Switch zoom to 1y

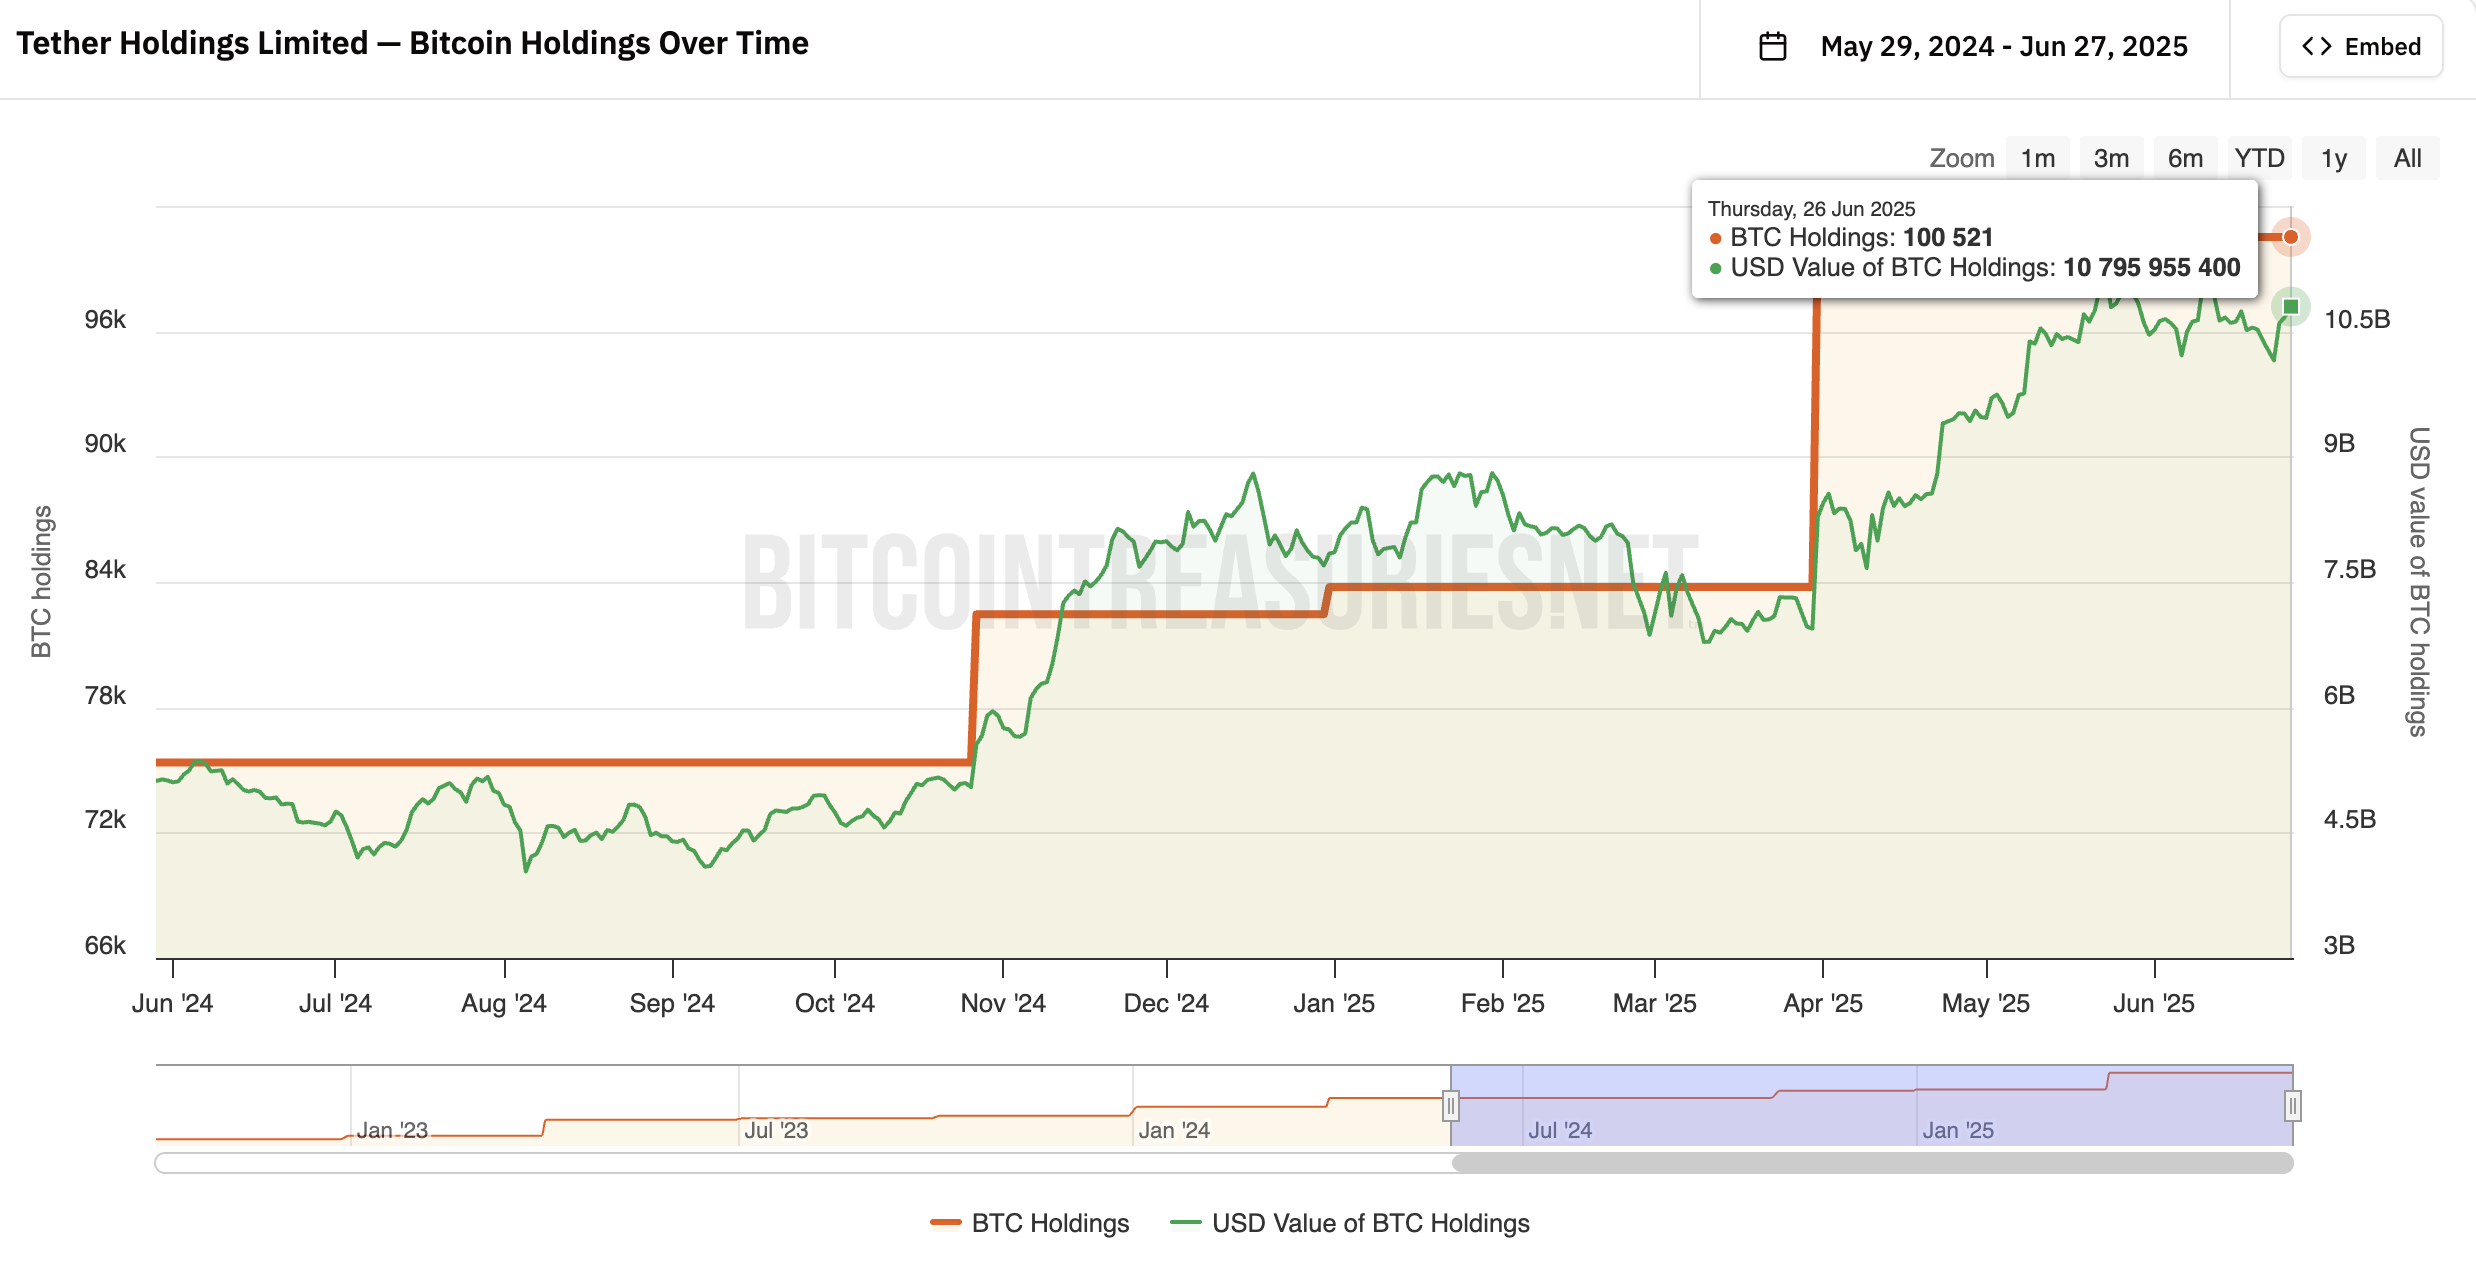(2333, 158)
